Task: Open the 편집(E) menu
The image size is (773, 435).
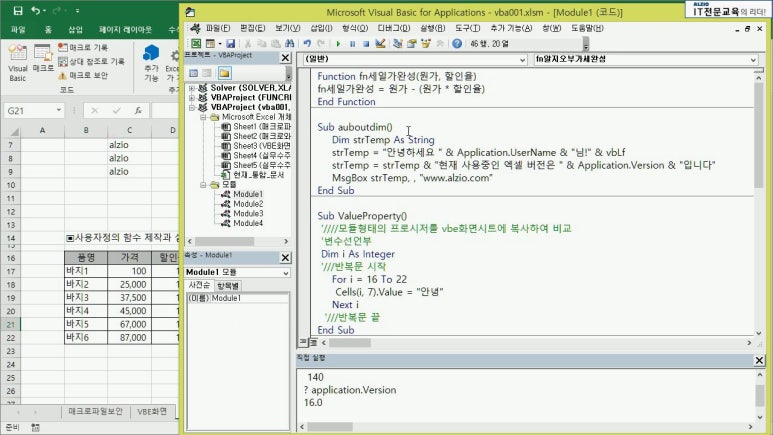Action: coord(252,28)
